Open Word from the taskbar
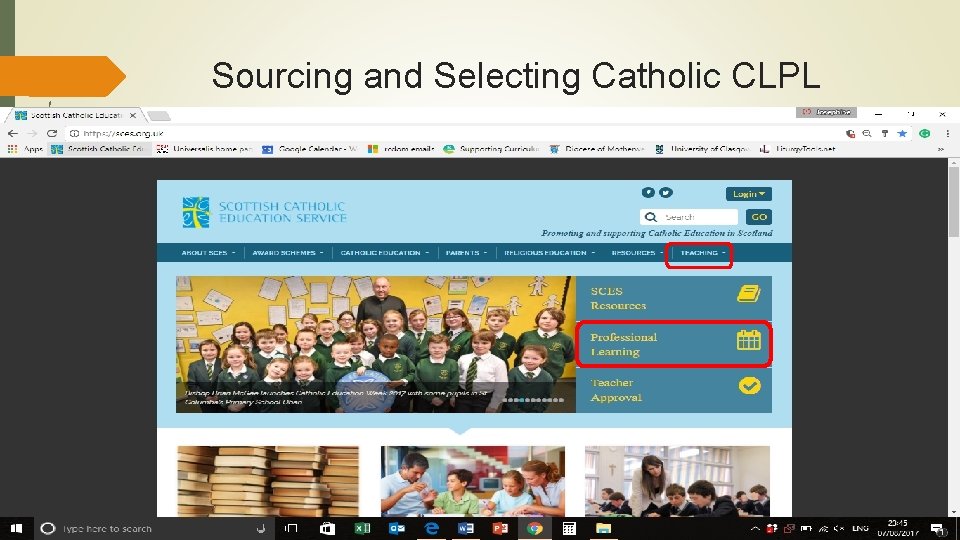Viewport: 960px width, 540px height. point(466,528)
